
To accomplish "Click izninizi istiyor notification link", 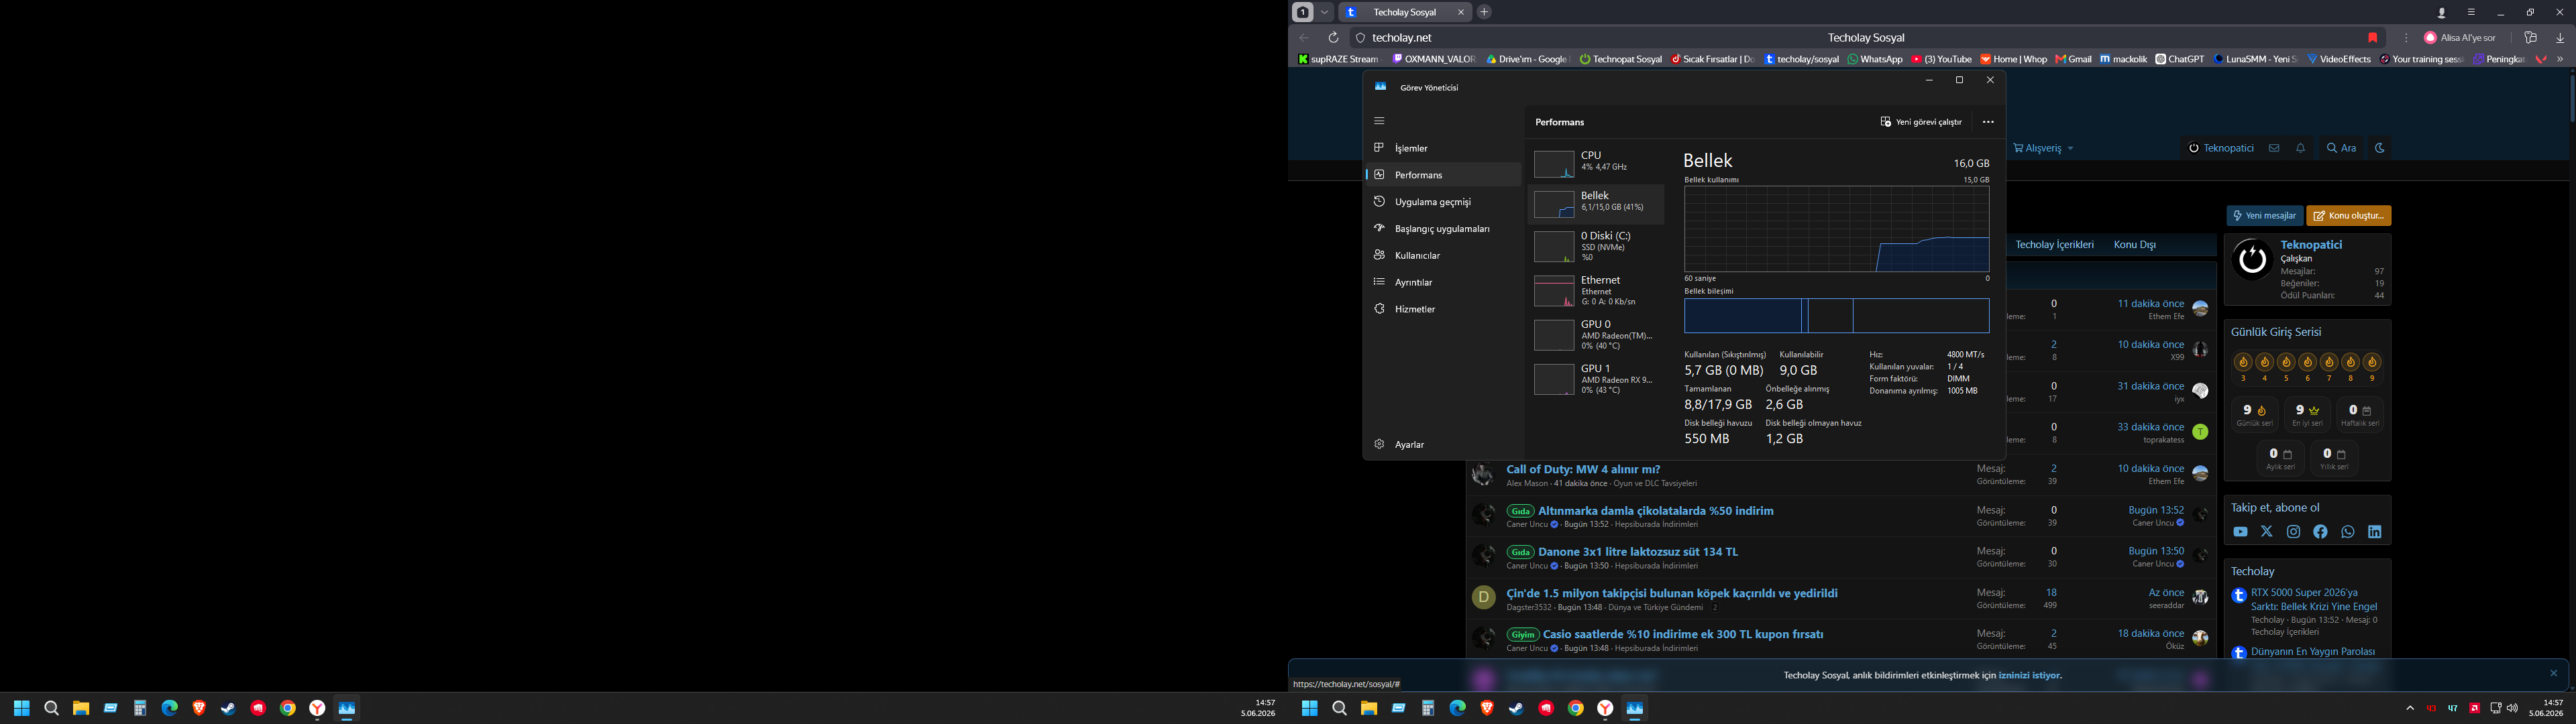I will click(2030, 675).
